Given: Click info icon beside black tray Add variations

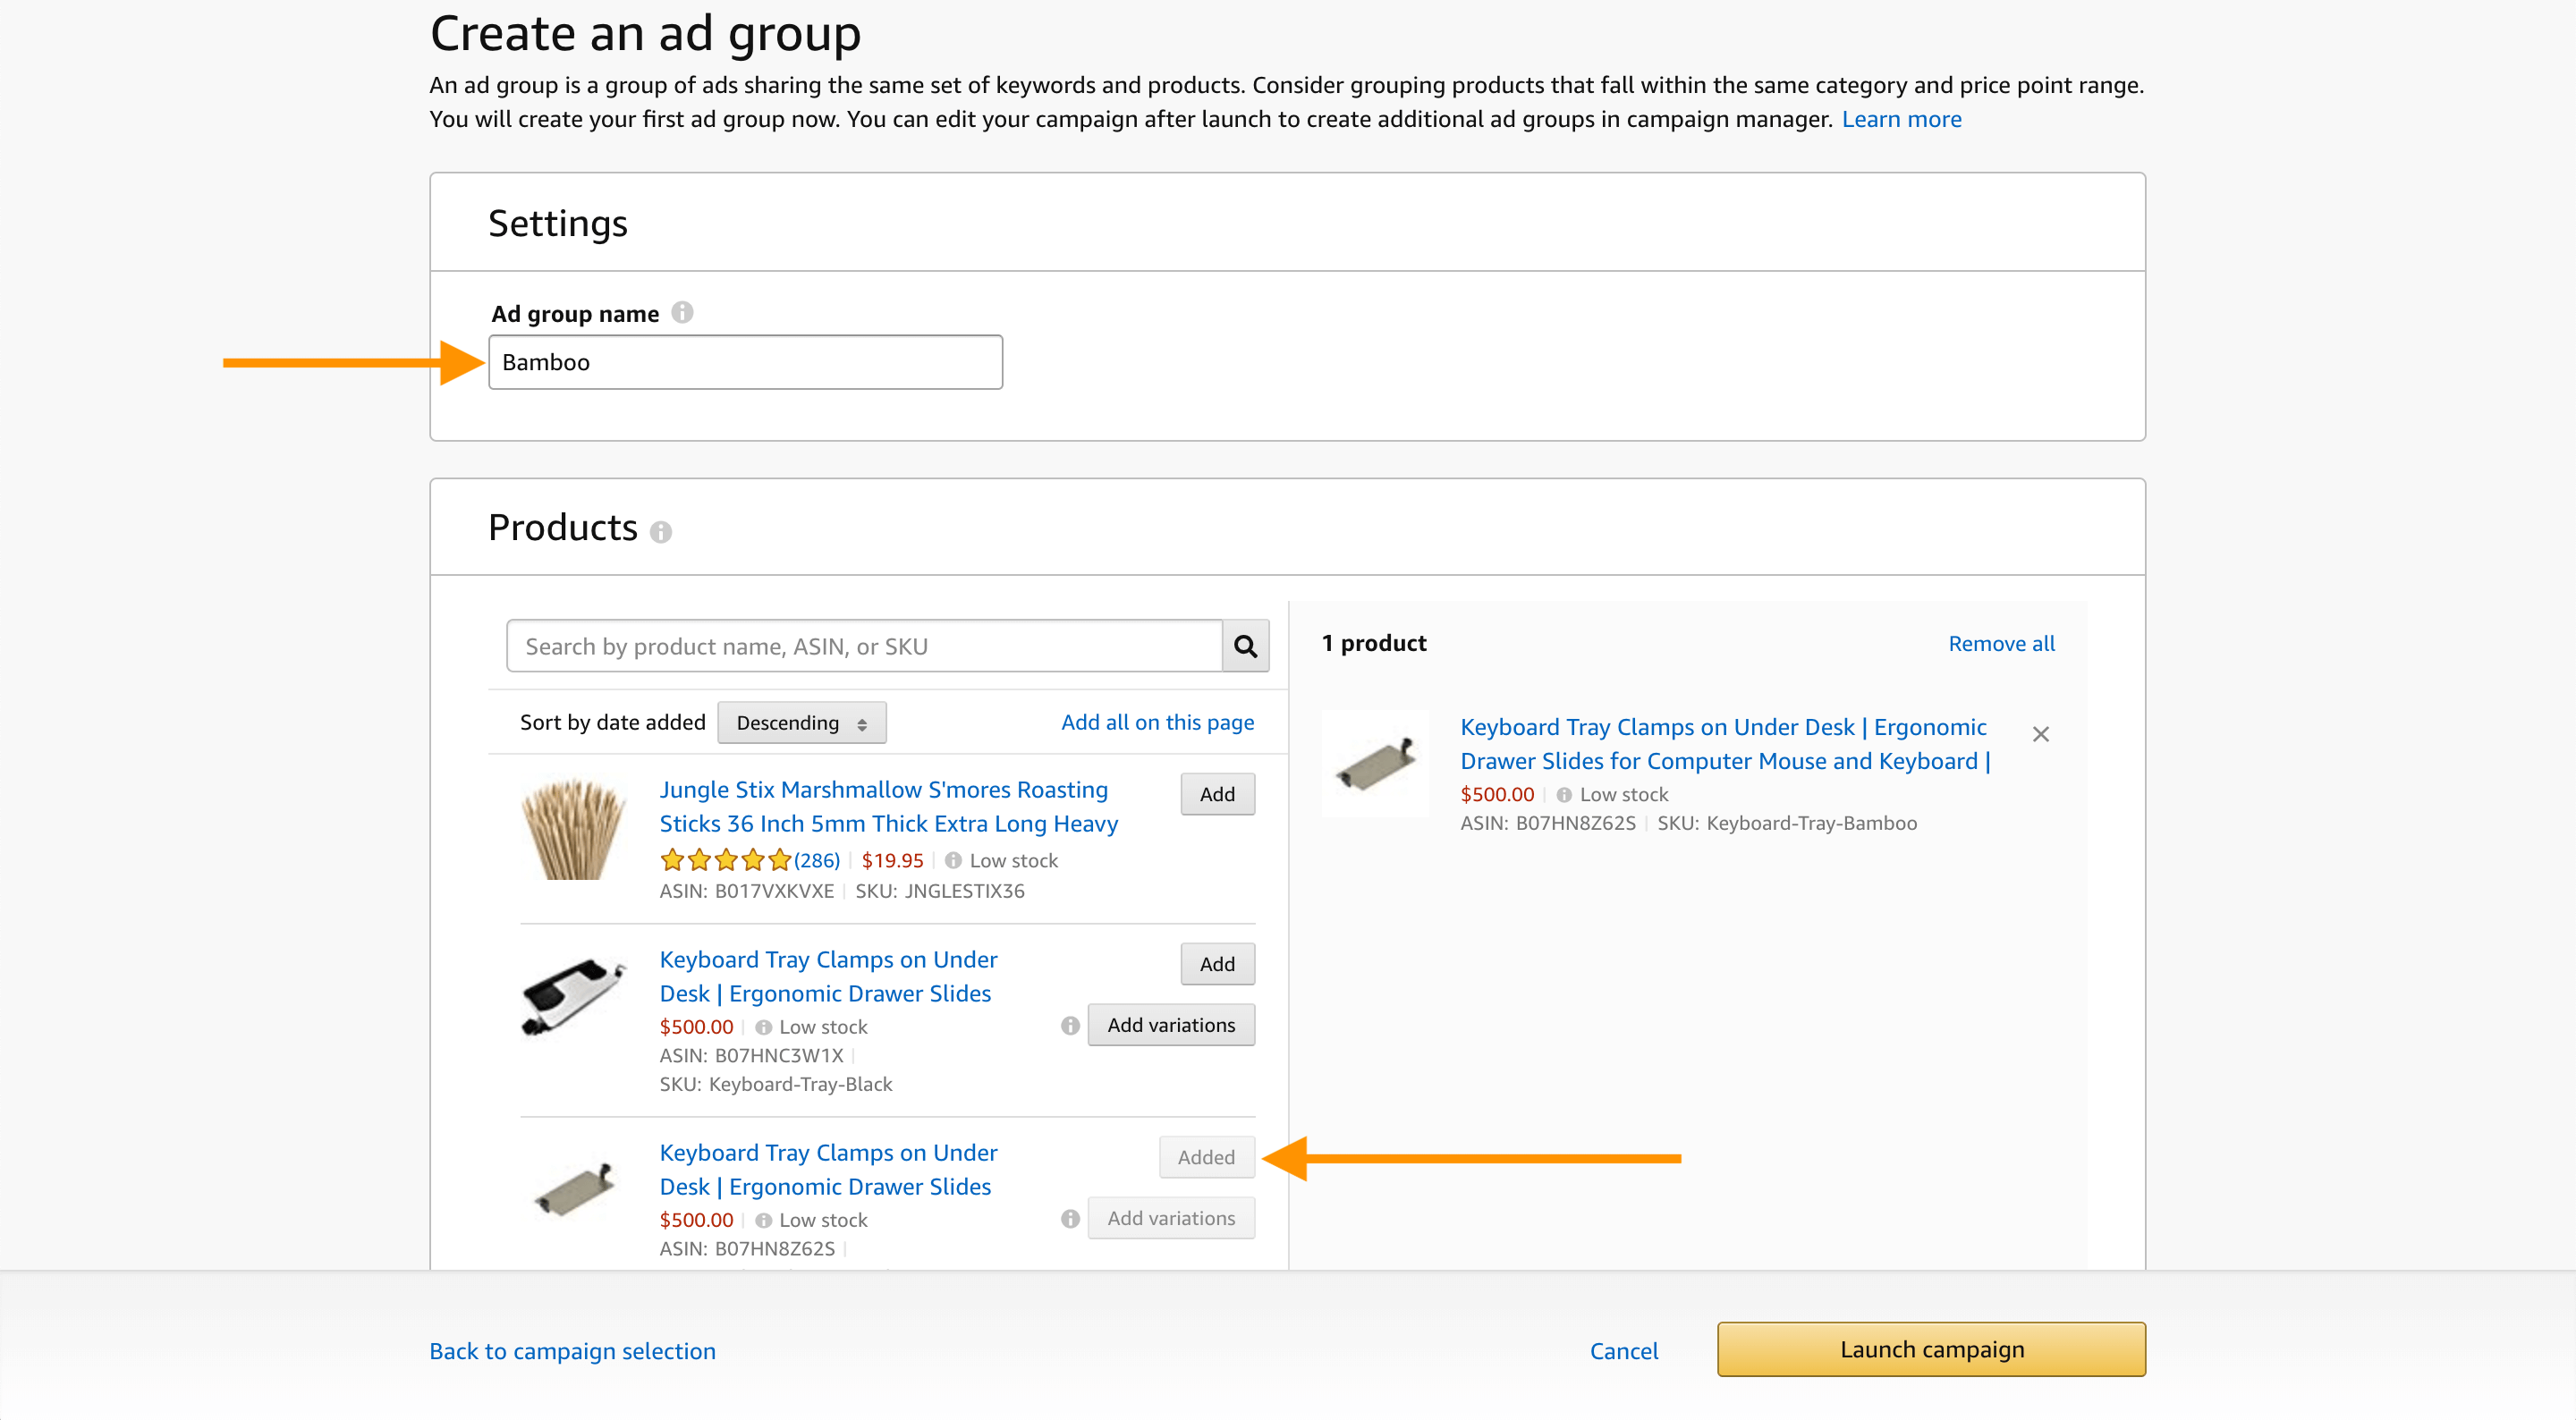Looking at the screenshot, I should pyautogui.click(x=1070, y=1025).
